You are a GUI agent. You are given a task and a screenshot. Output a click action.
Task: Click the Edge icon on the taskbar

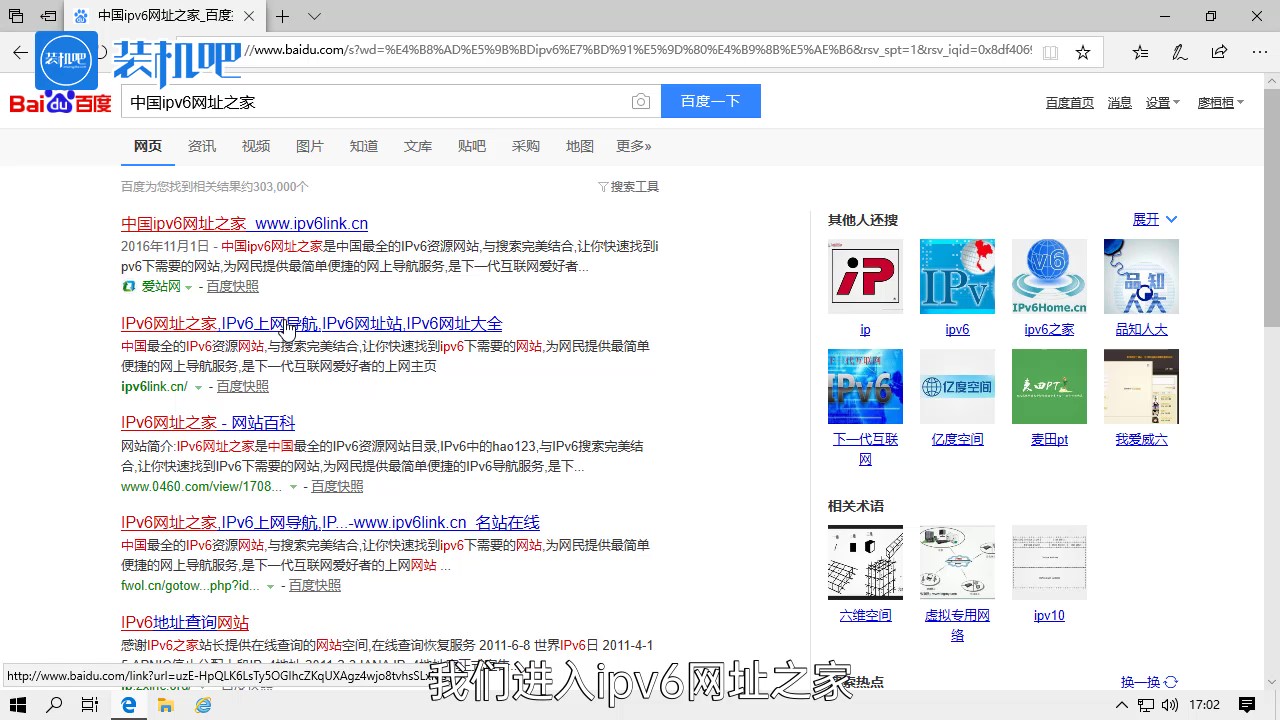coord(128,704)
